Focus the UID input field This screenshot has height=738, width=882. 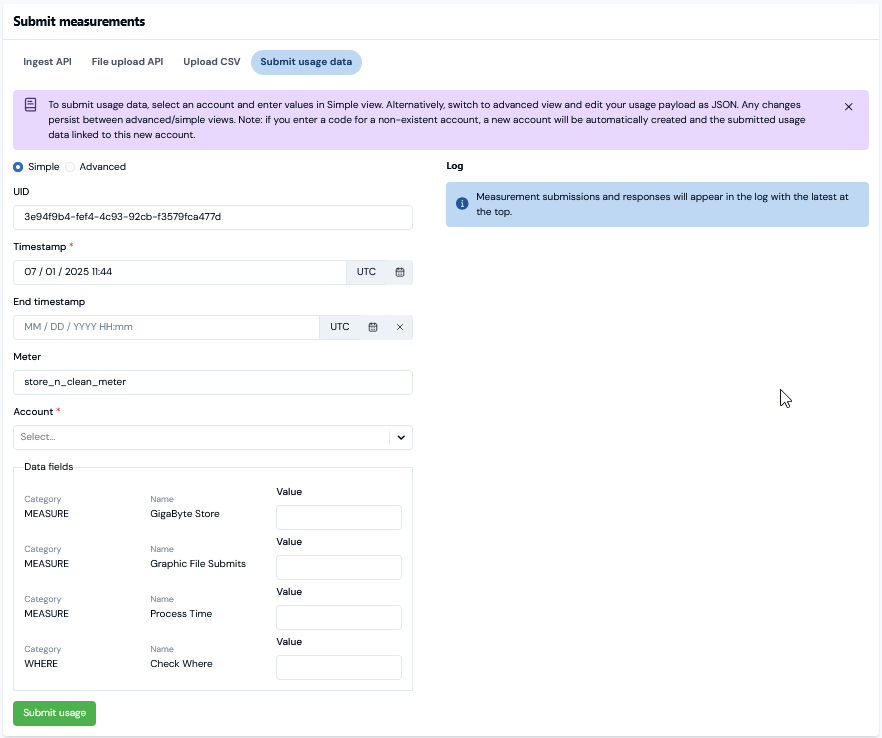click(213, 217)
